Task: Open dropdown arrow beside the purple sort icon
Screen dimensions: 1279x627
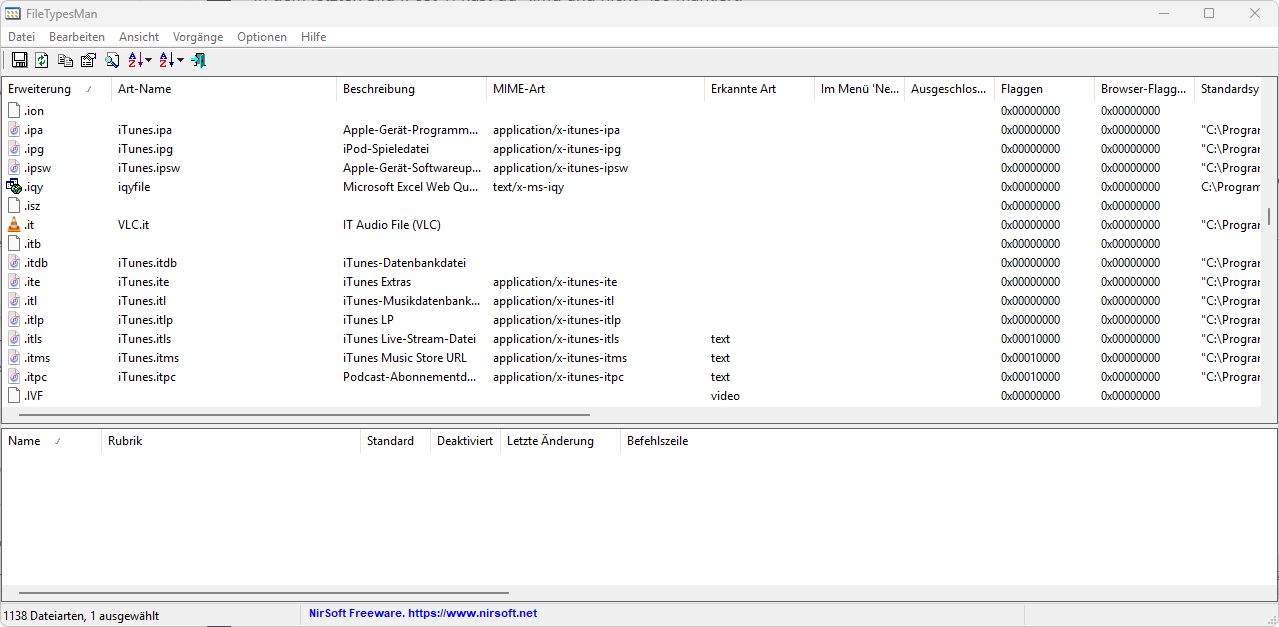Action: coord(149,60)
